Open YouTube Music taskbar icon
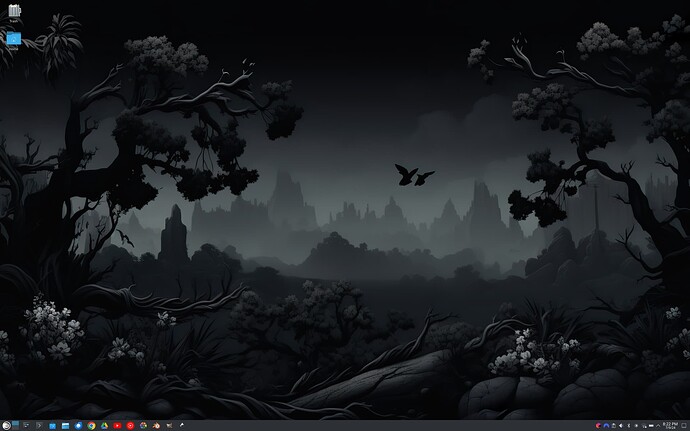 [x=130, y=425]
